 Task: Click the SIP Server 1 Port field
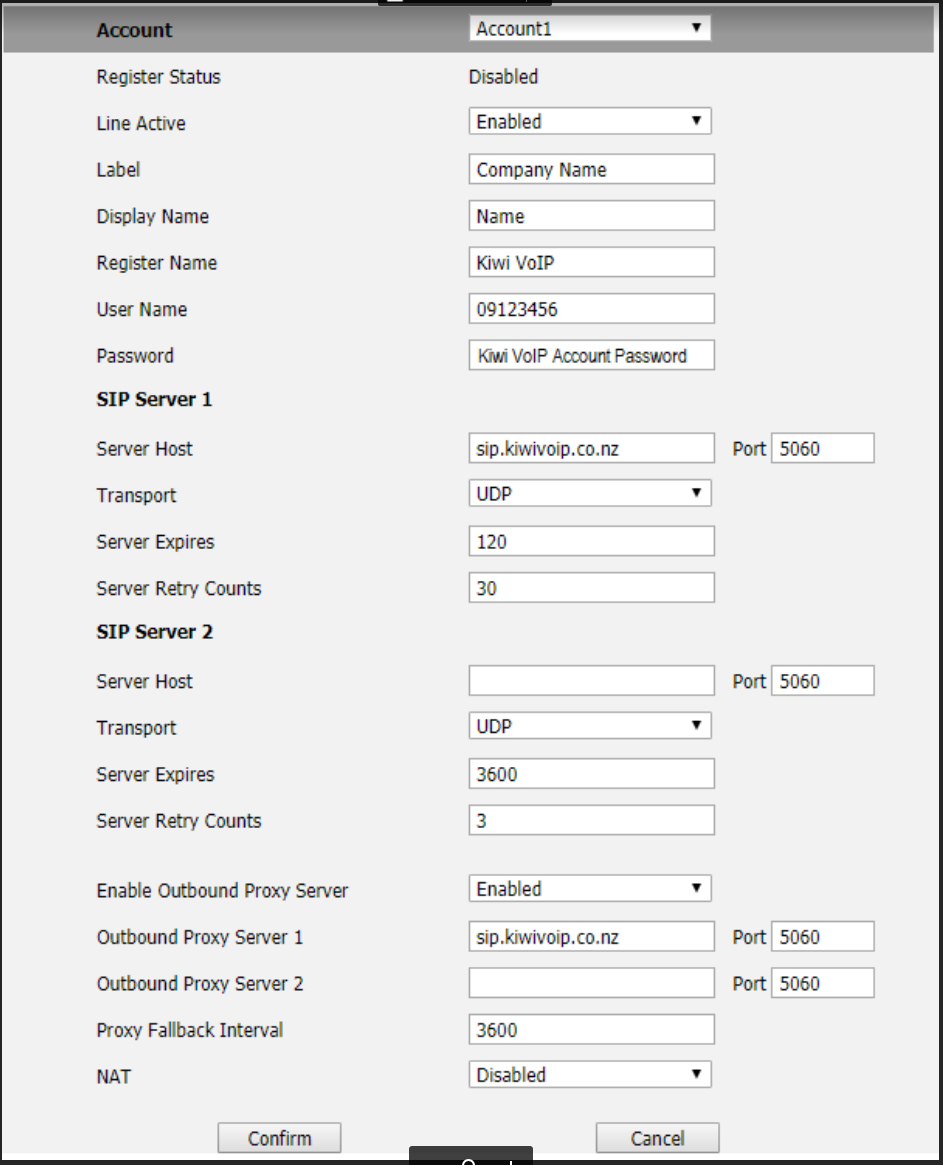coord(823,448)
